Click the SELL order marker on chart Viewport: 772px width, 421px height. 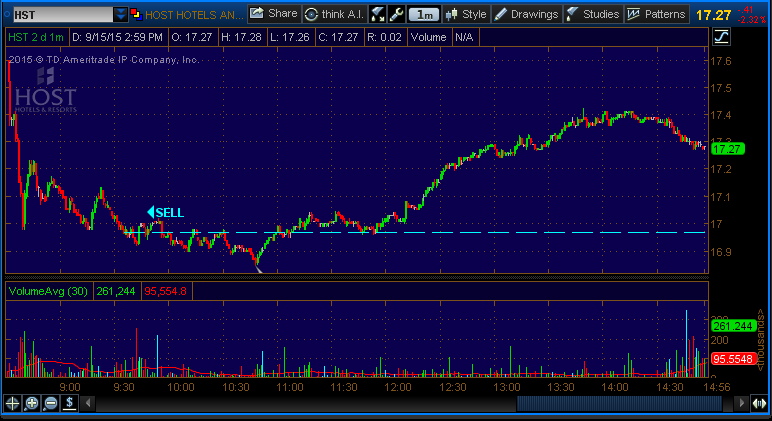tap(165, 213)
